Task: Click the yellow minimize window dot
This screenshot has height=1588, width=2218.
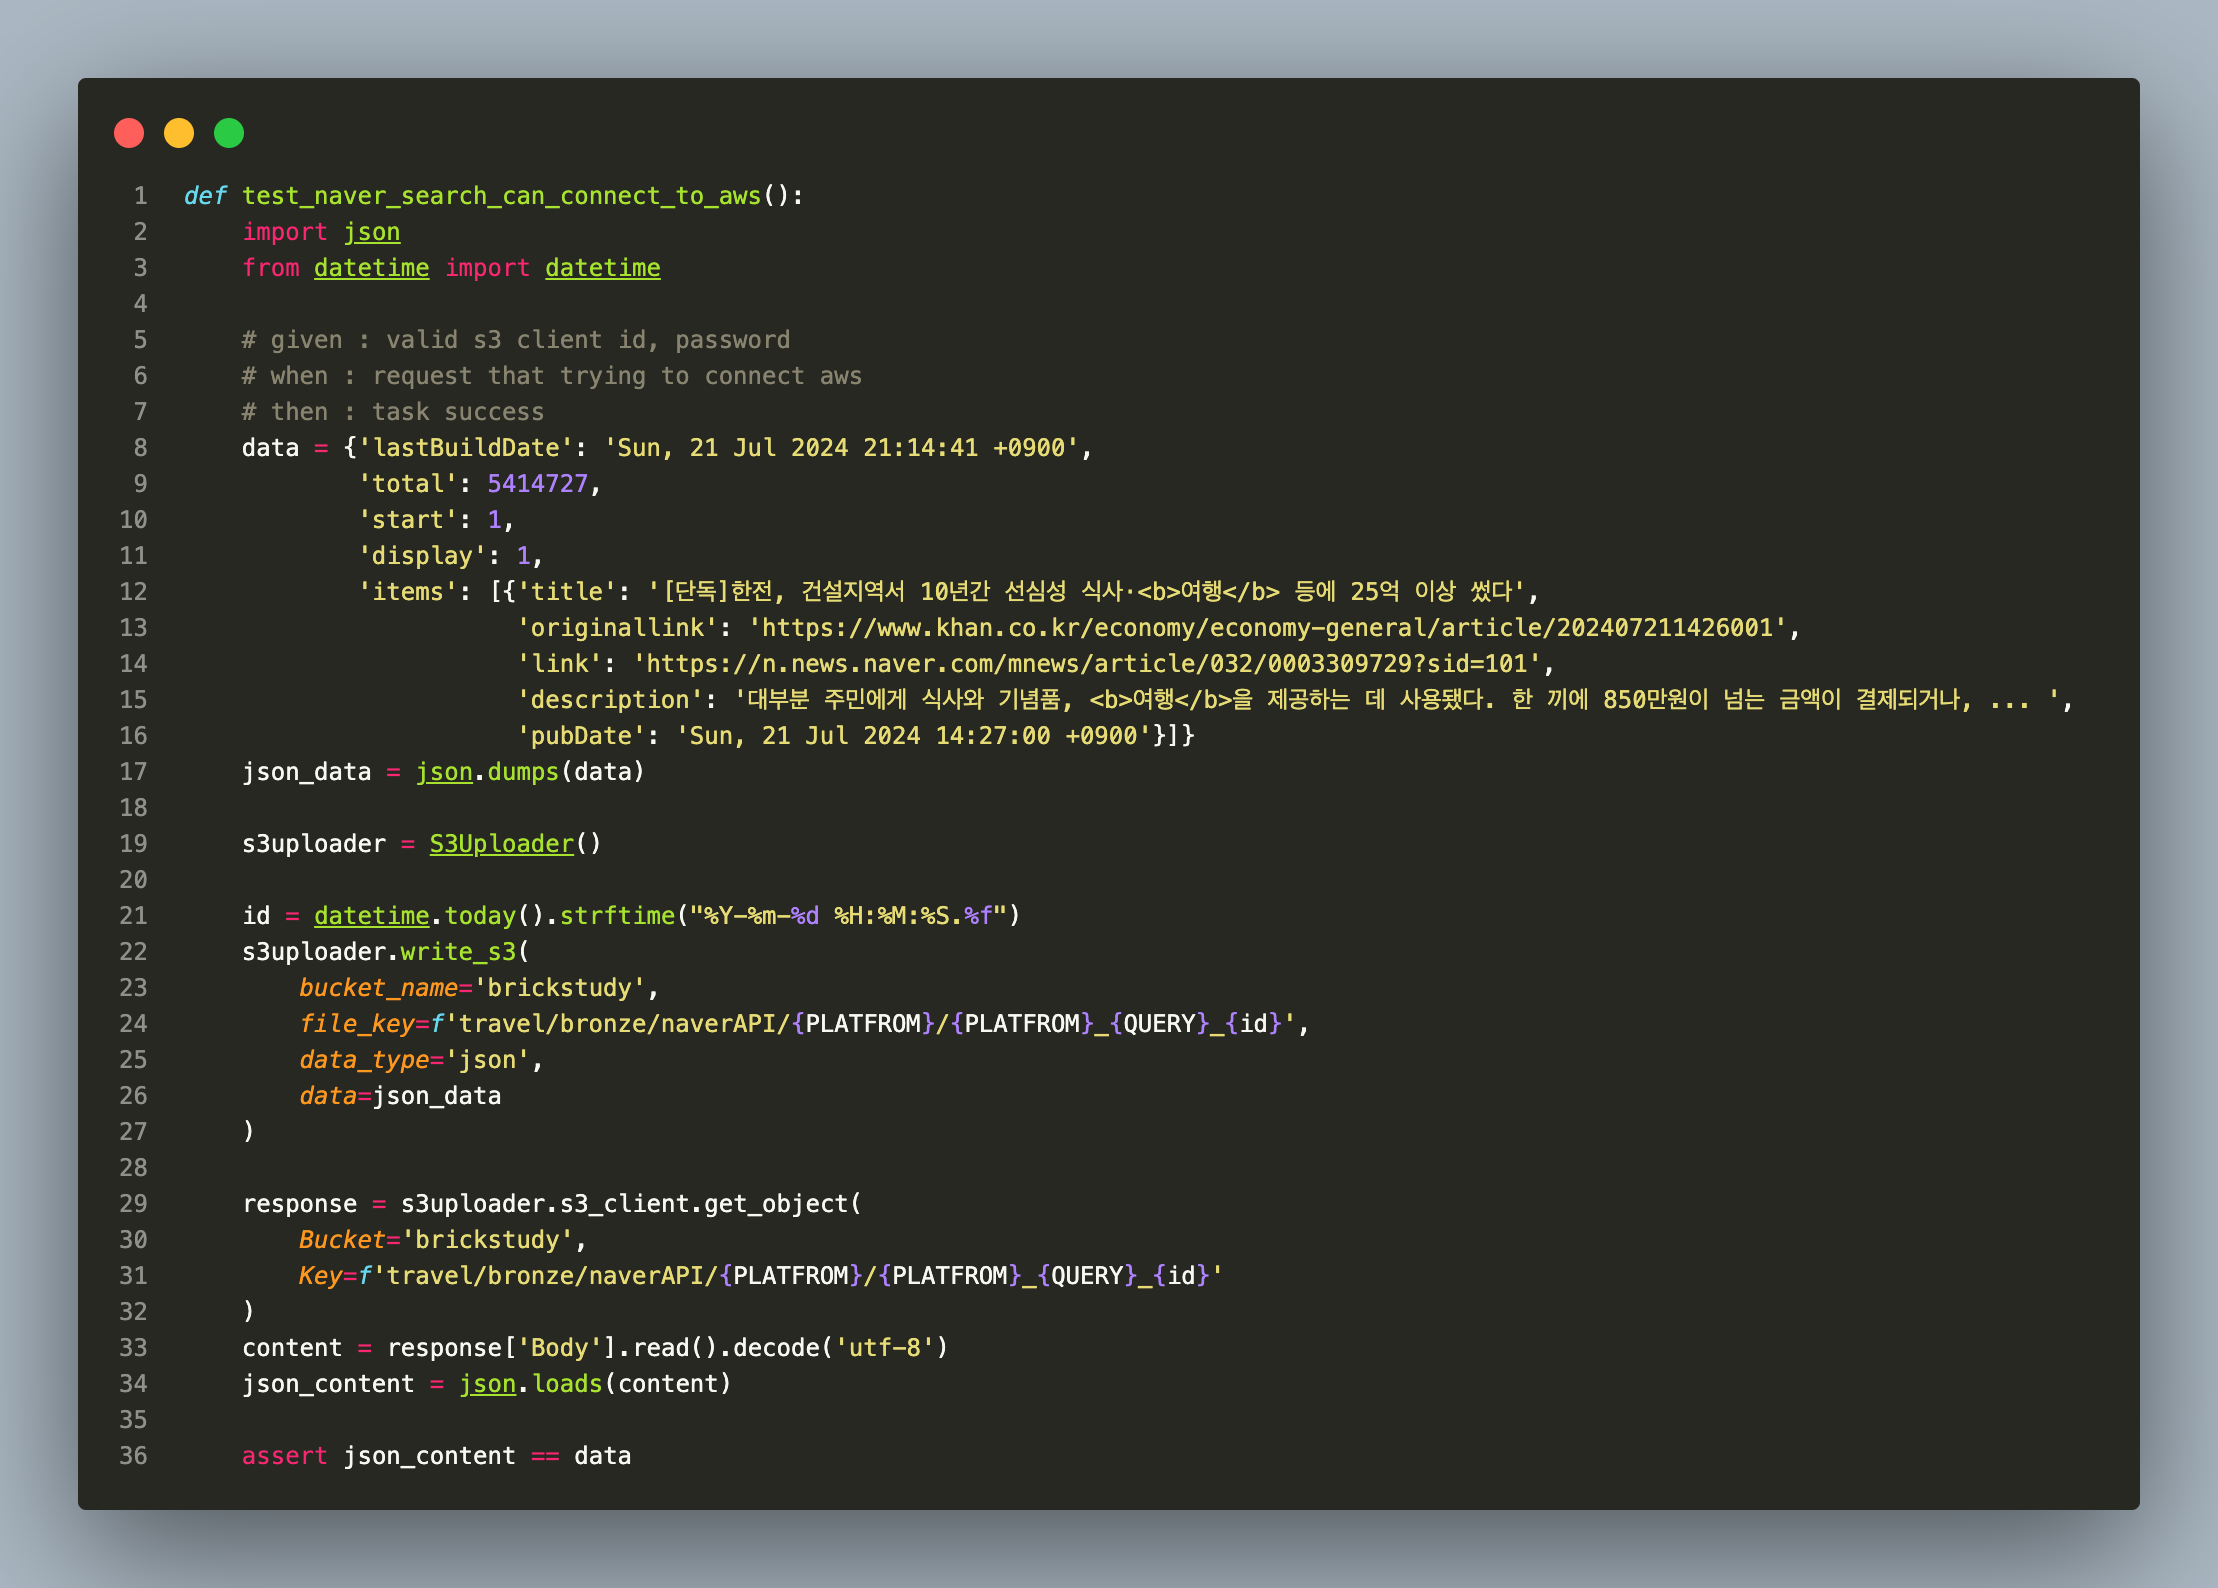Action: click(x=179, y=133)
